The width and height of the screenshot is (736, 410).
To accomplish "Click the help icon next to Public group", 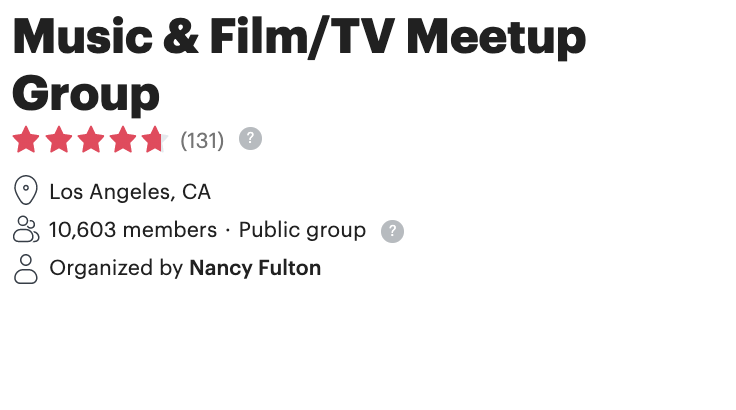I will pos(392,231).
